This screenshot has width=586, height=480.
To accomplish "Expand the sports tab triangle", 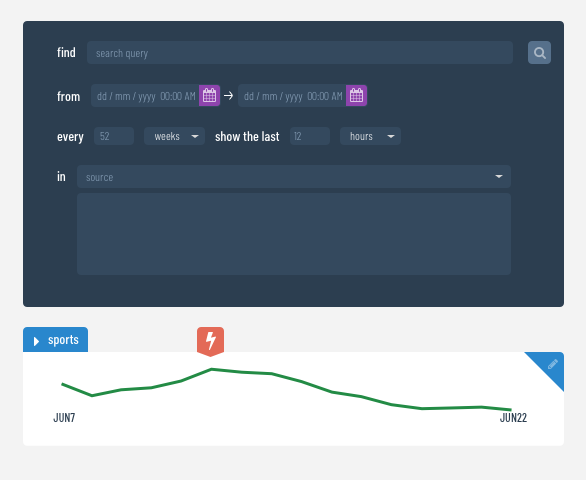I will coord(36,341).
